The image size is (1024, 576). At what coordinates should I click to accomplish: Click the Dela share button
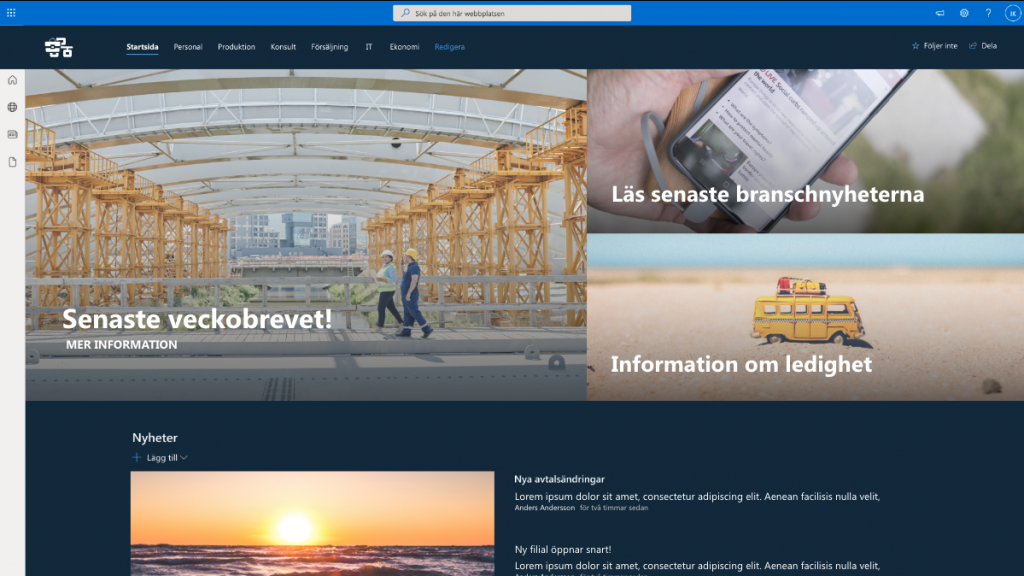[x=983, y=46]
